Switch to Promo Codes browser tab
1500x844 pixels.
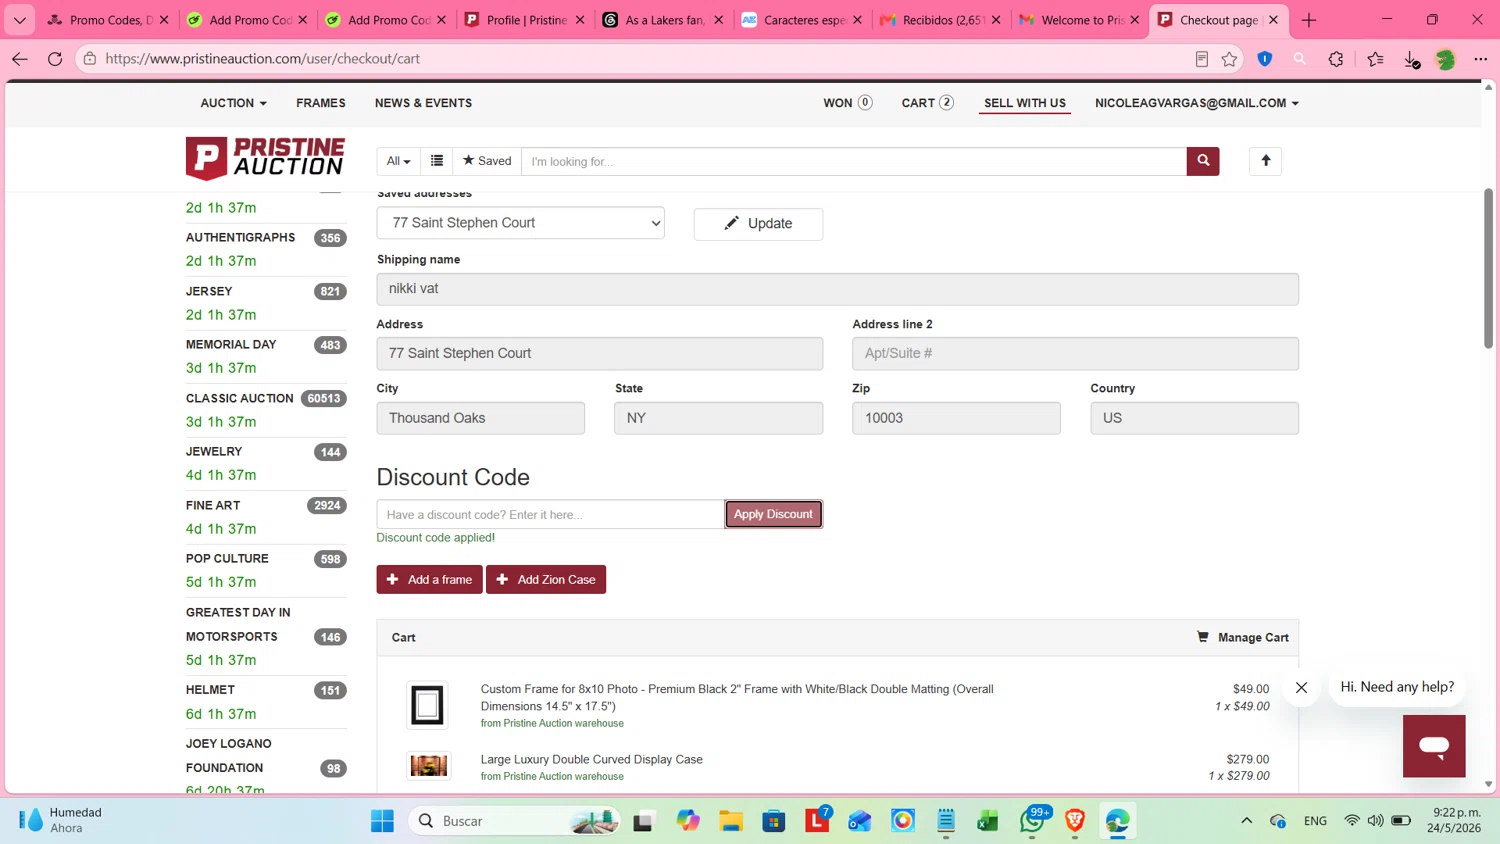(108, 20)
